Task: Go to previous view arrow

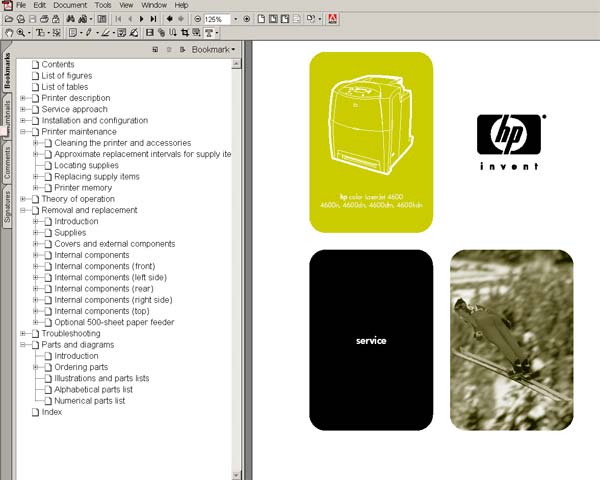Action: pos(170,19)
